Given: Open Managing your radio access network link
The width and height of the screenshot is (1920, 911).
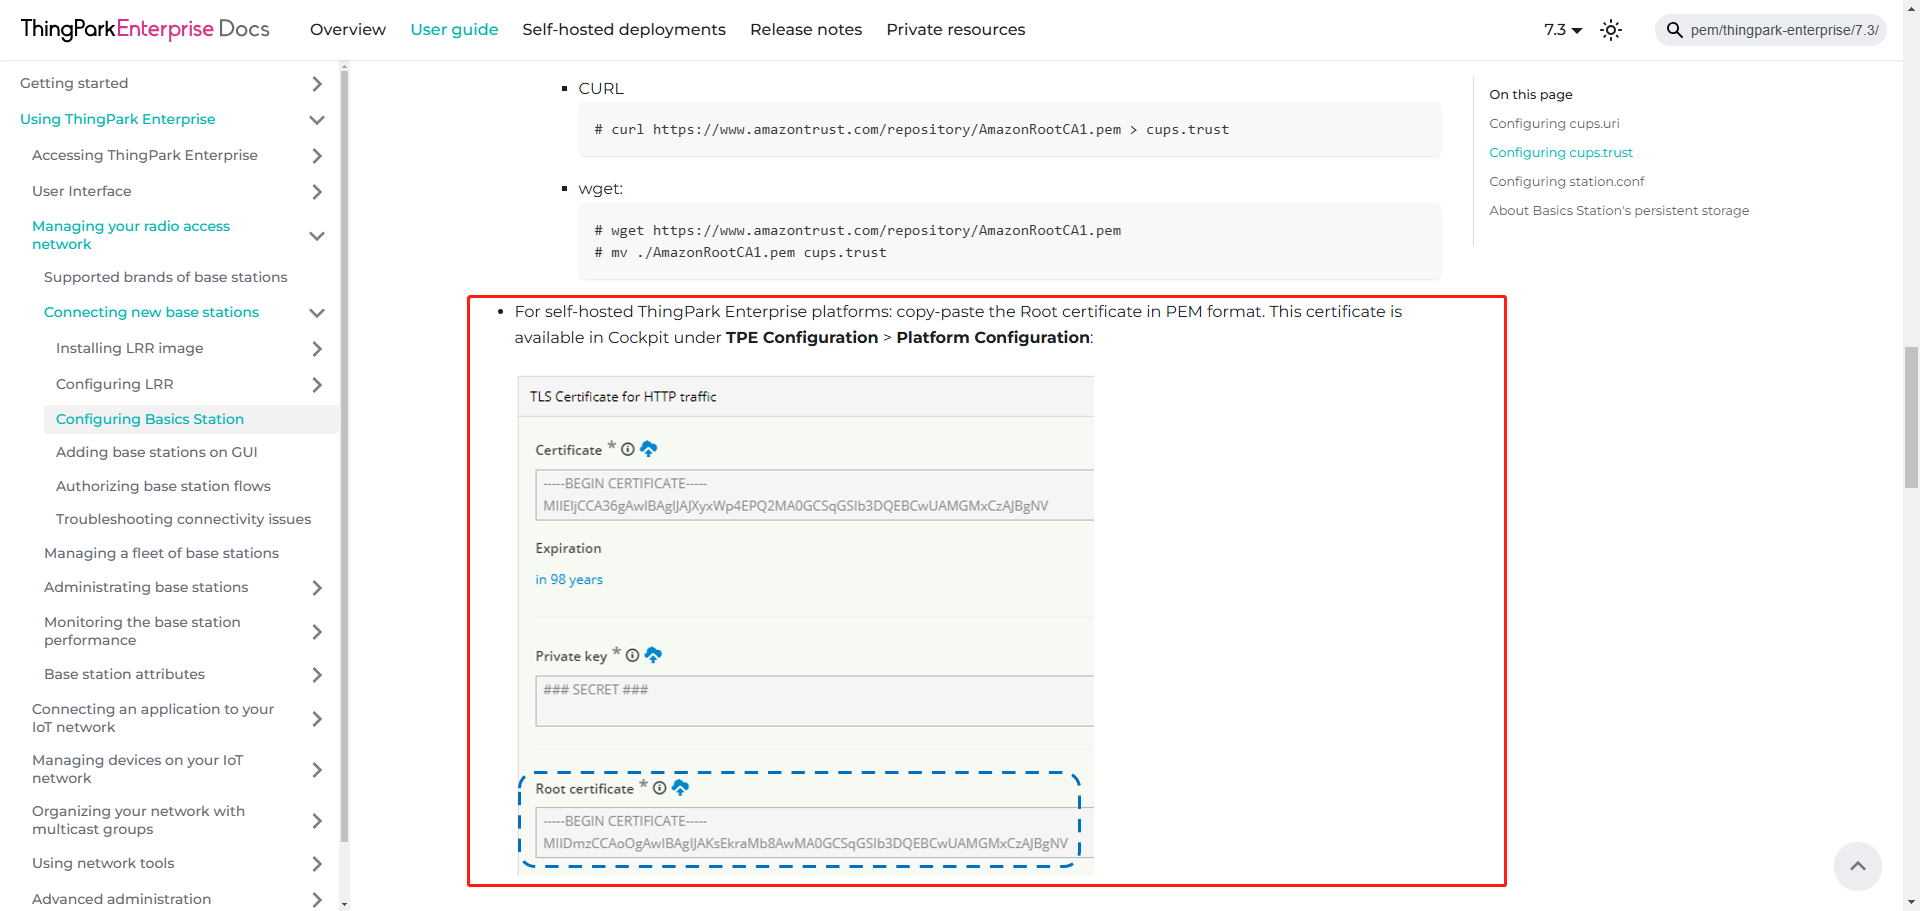Looking at the screenshot, I should click(131, 235).
